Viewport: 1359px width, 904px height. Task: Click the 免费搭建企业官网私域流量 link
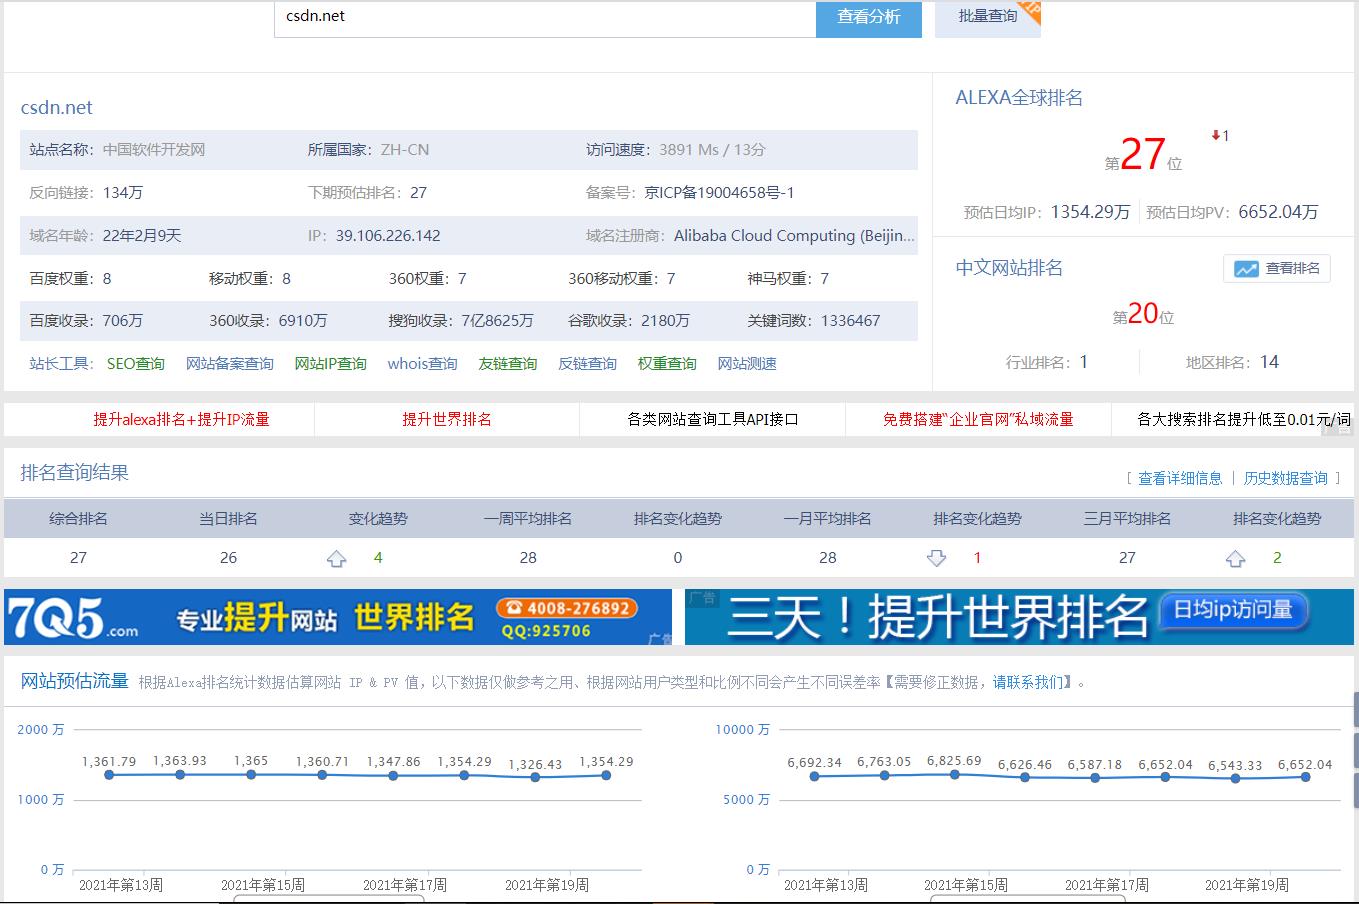point(978,420)
